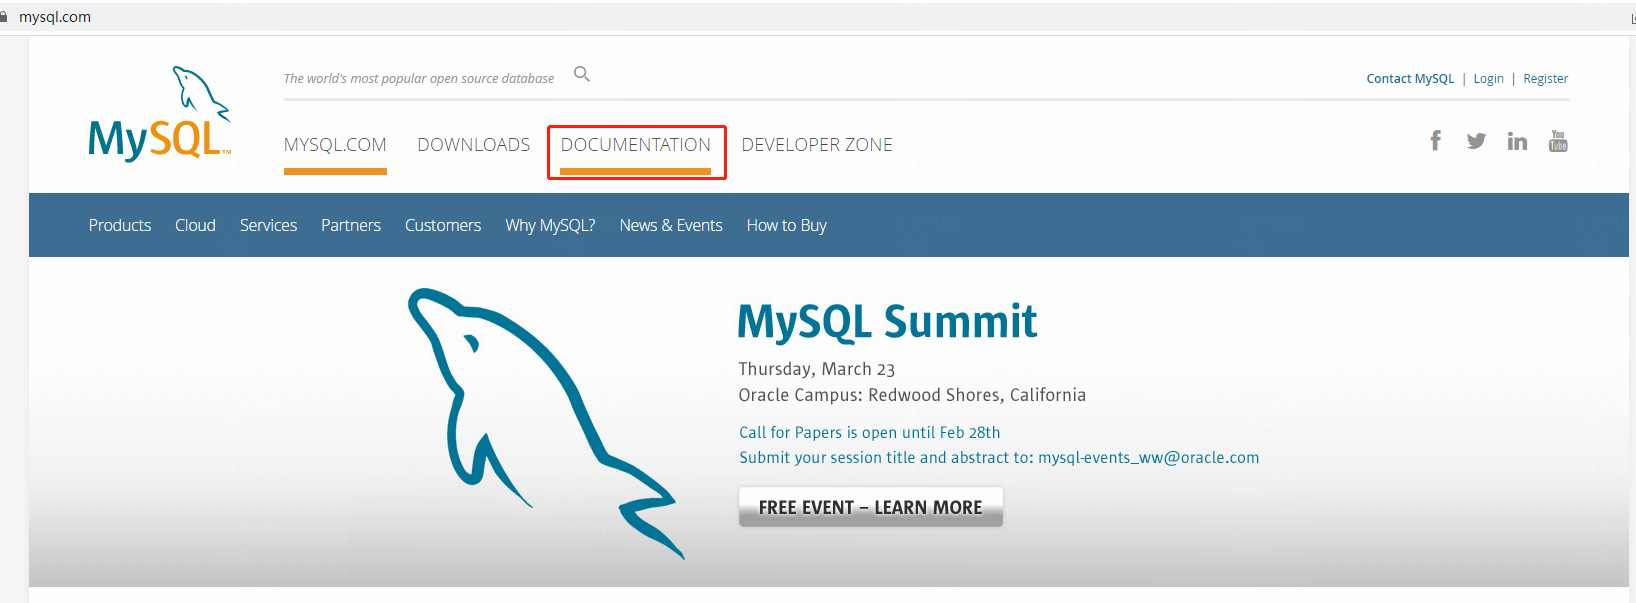Open Customers in navigation bar

(443, 225)
